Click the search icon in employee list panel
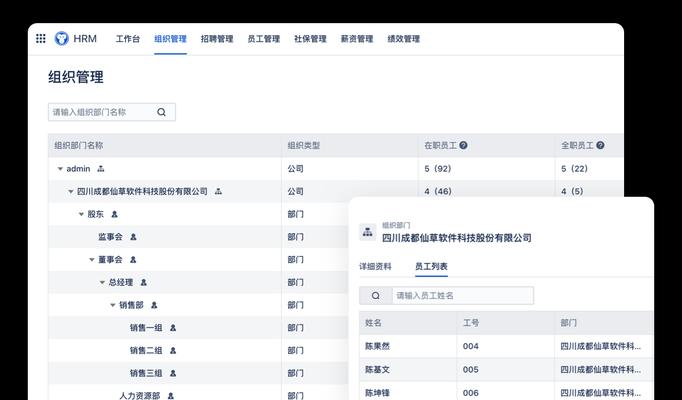 coord(375,296)
